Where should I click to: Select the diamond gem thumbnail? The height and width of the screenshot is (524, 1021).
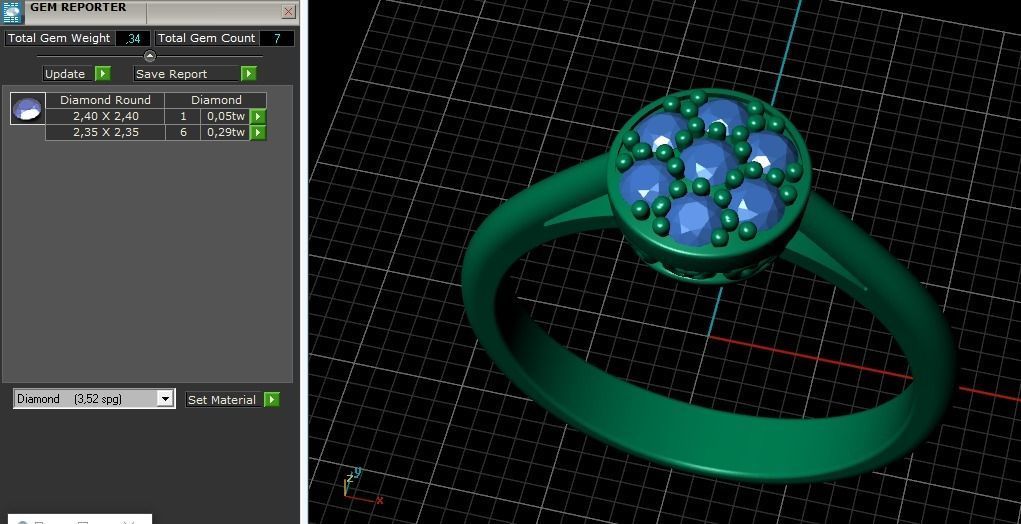[28, 109]
